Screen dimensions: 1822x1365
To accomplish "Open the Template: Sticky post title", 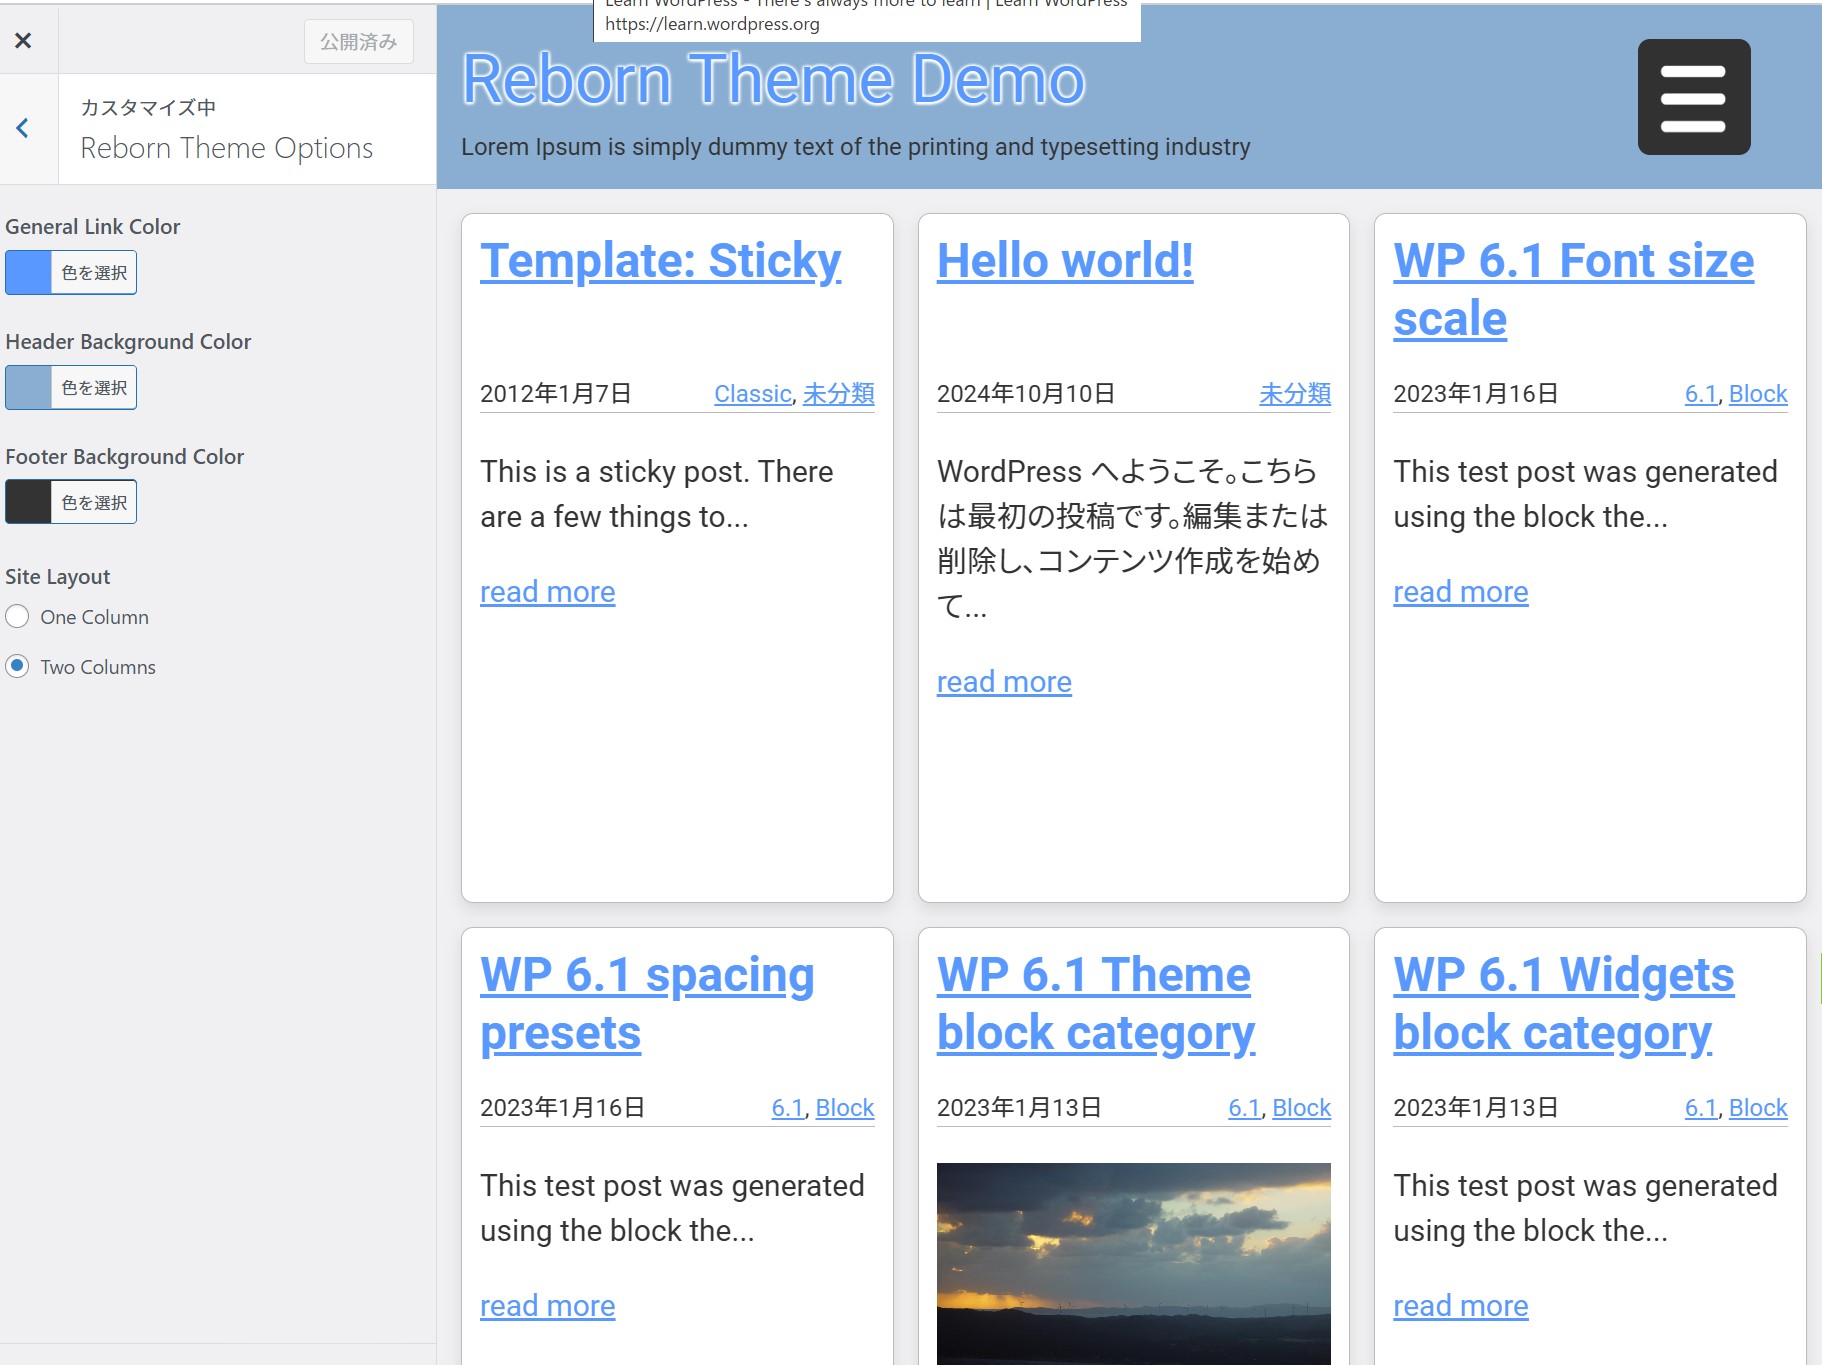I will [660, 261].
